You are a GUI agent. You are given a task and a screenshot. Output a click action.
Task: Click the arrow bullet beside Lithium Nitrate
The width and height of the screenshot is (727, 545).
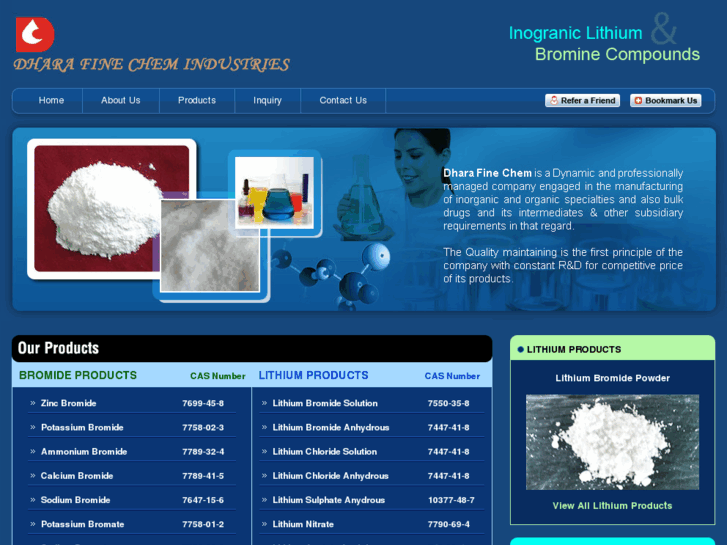(x=264, y=524)
